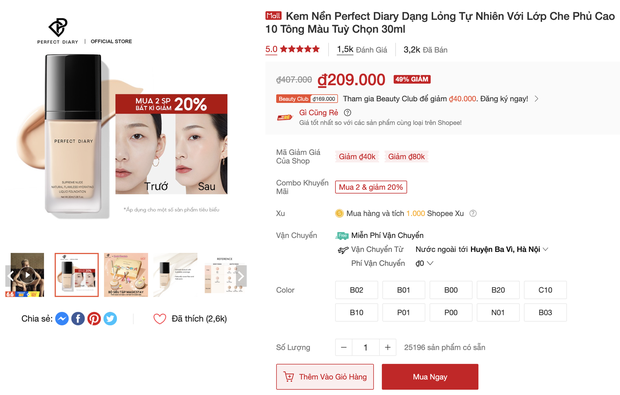Click Shopee Xu help question icon
Viewport: 620px width, 395px height.
[x=473, y=214]
